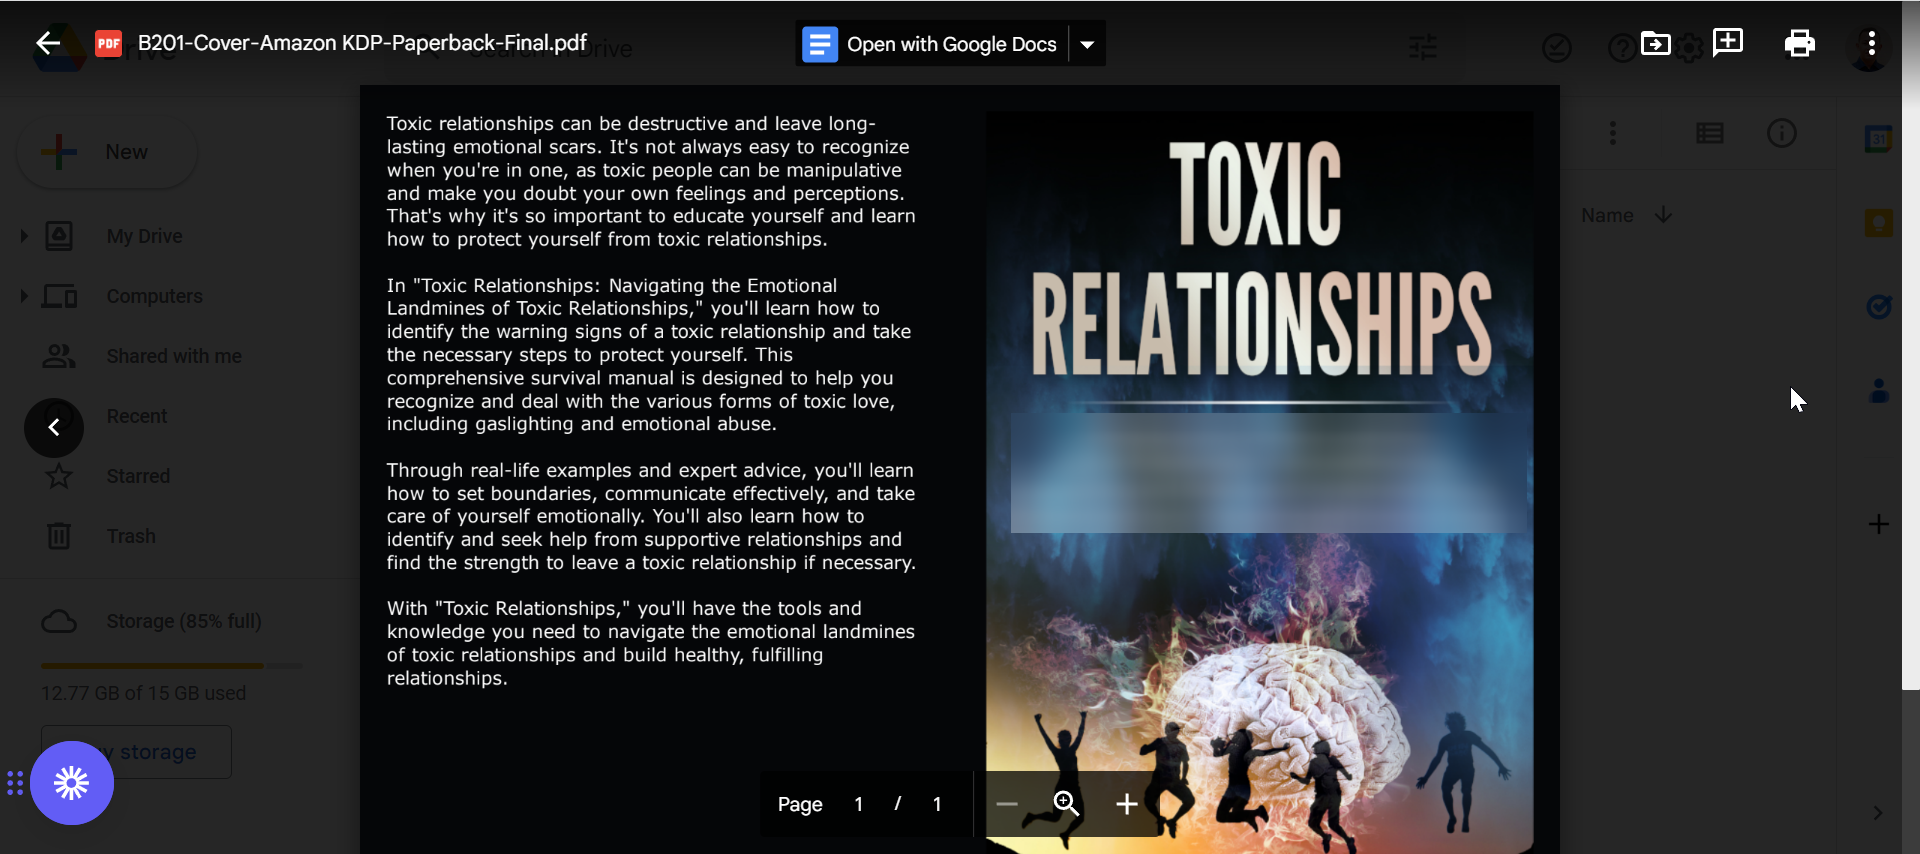
Task: Click the vertical scrollbar on the right edge
Action: 1910,344
